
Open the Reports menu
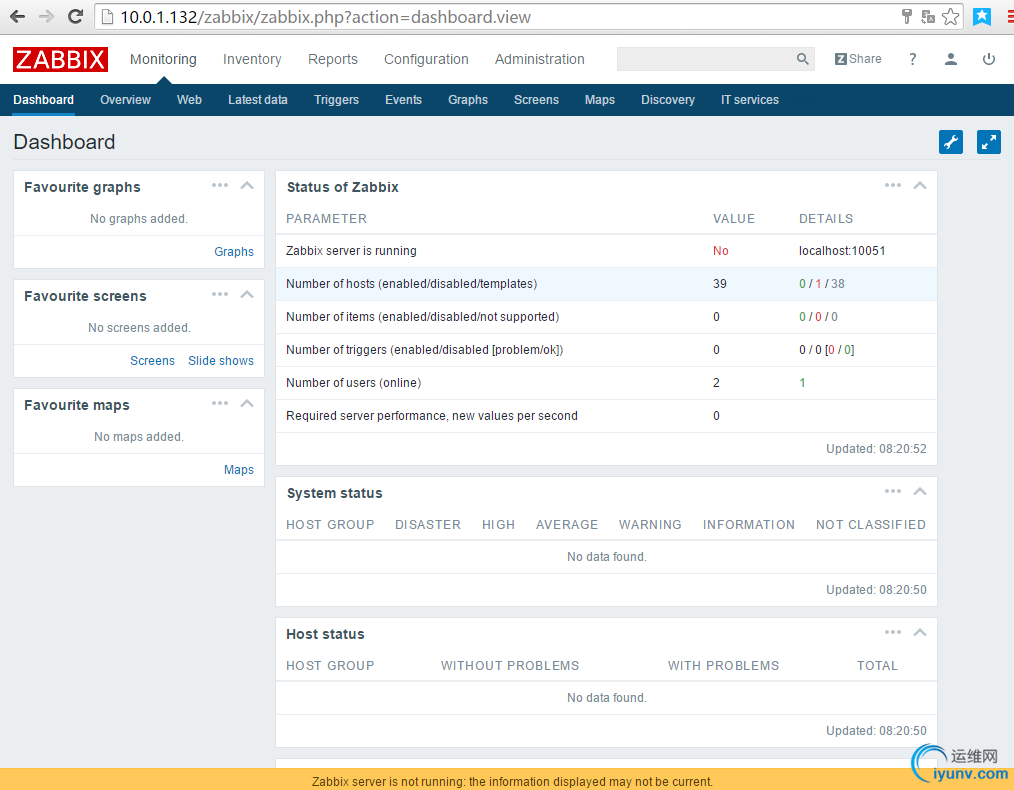click(x=332, y=59)
